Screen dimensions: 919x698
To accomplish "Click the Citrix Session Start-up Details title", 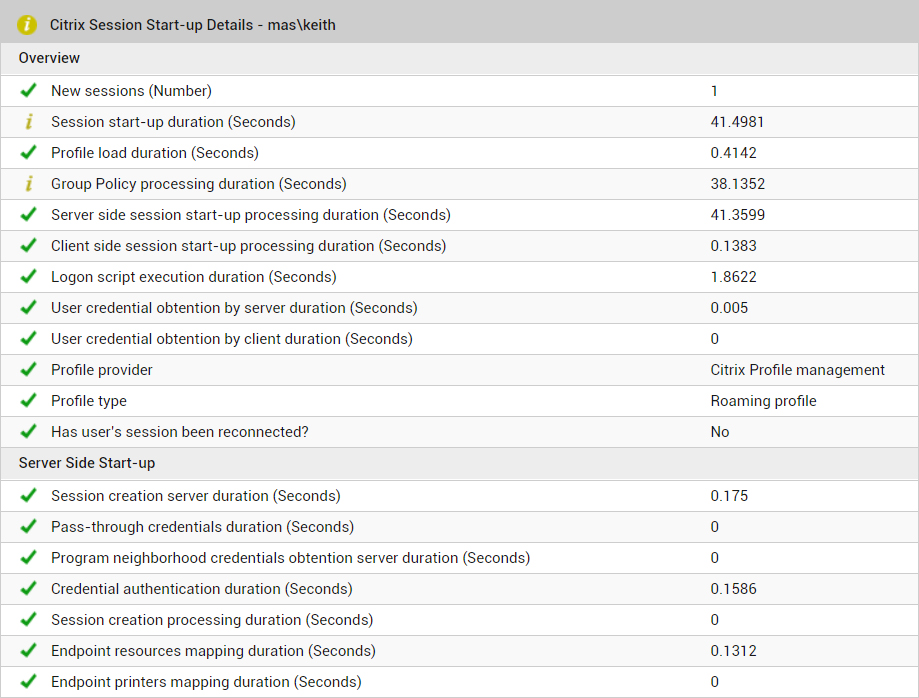I will pos(193,25).
